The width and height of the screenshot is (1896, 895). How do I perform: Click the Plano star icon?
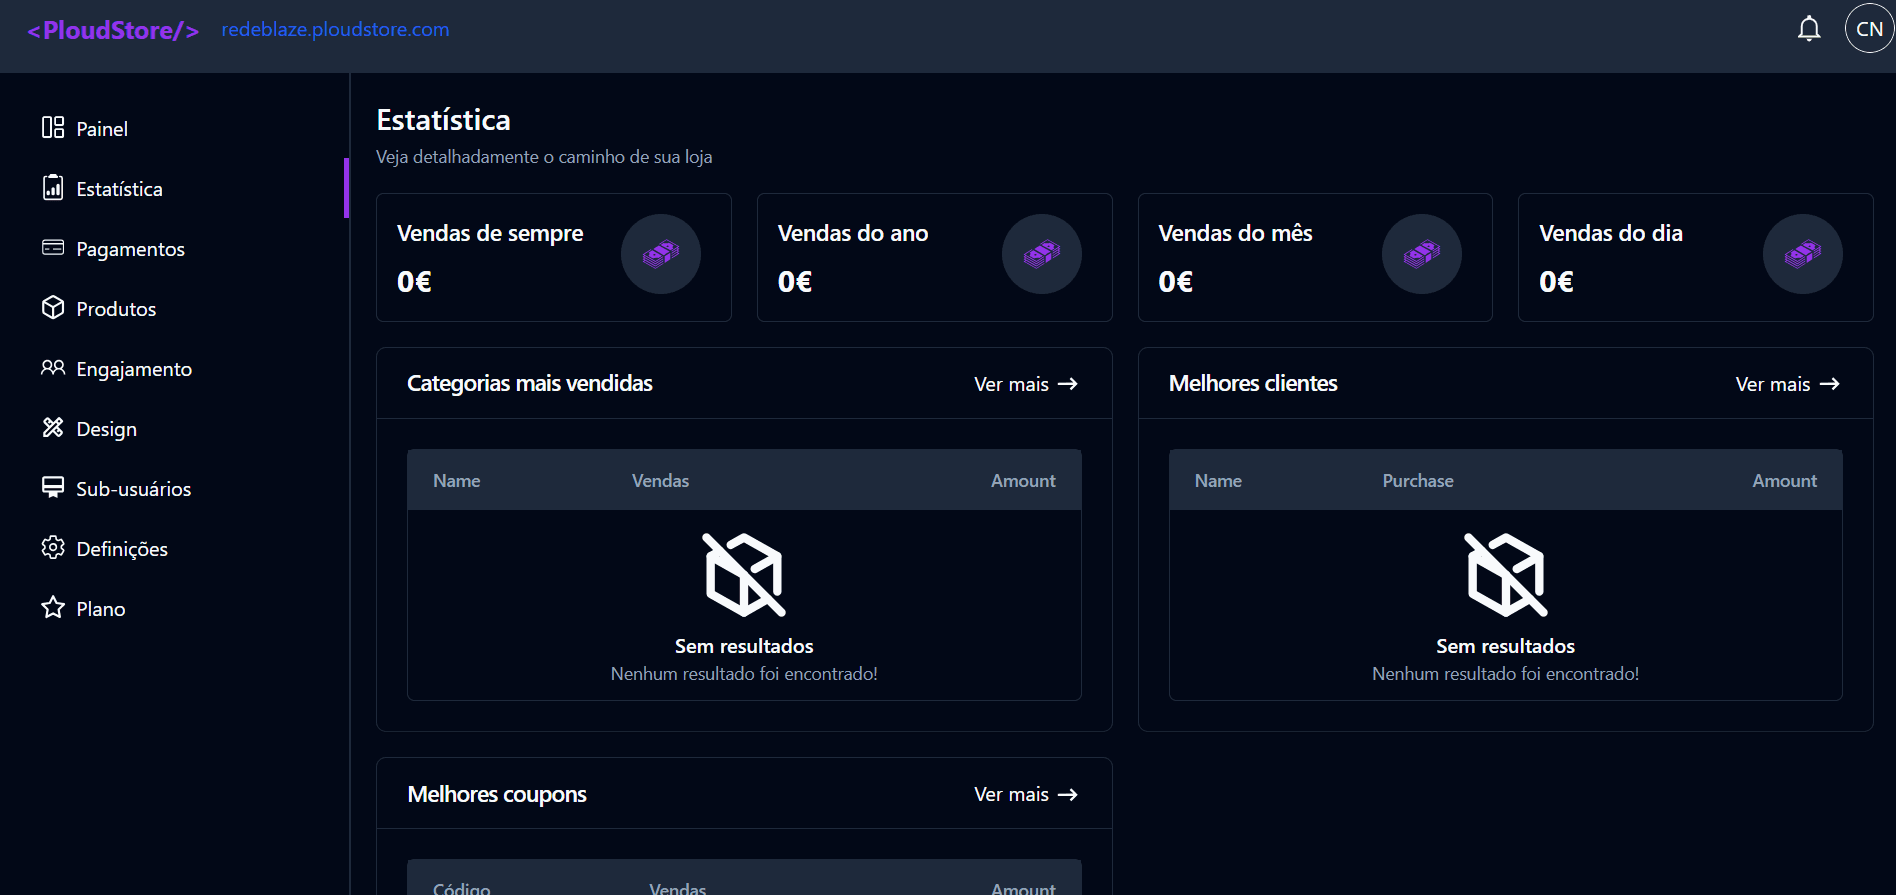[53, 607]
